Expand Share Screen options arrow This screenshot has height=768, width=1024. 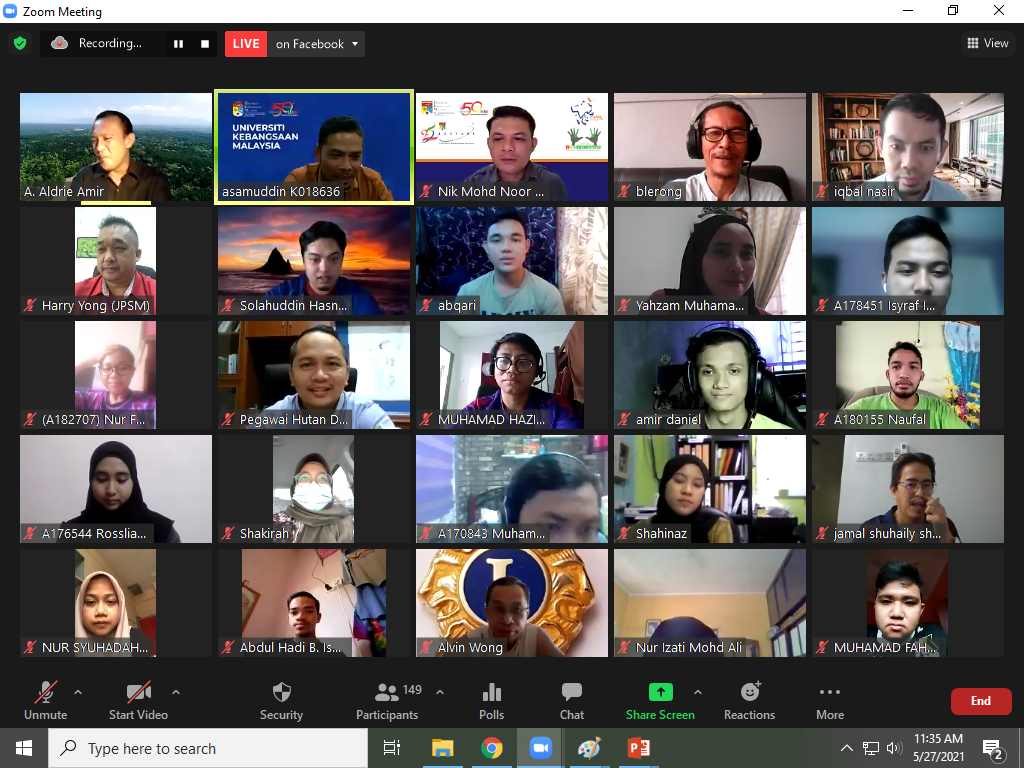697,691
